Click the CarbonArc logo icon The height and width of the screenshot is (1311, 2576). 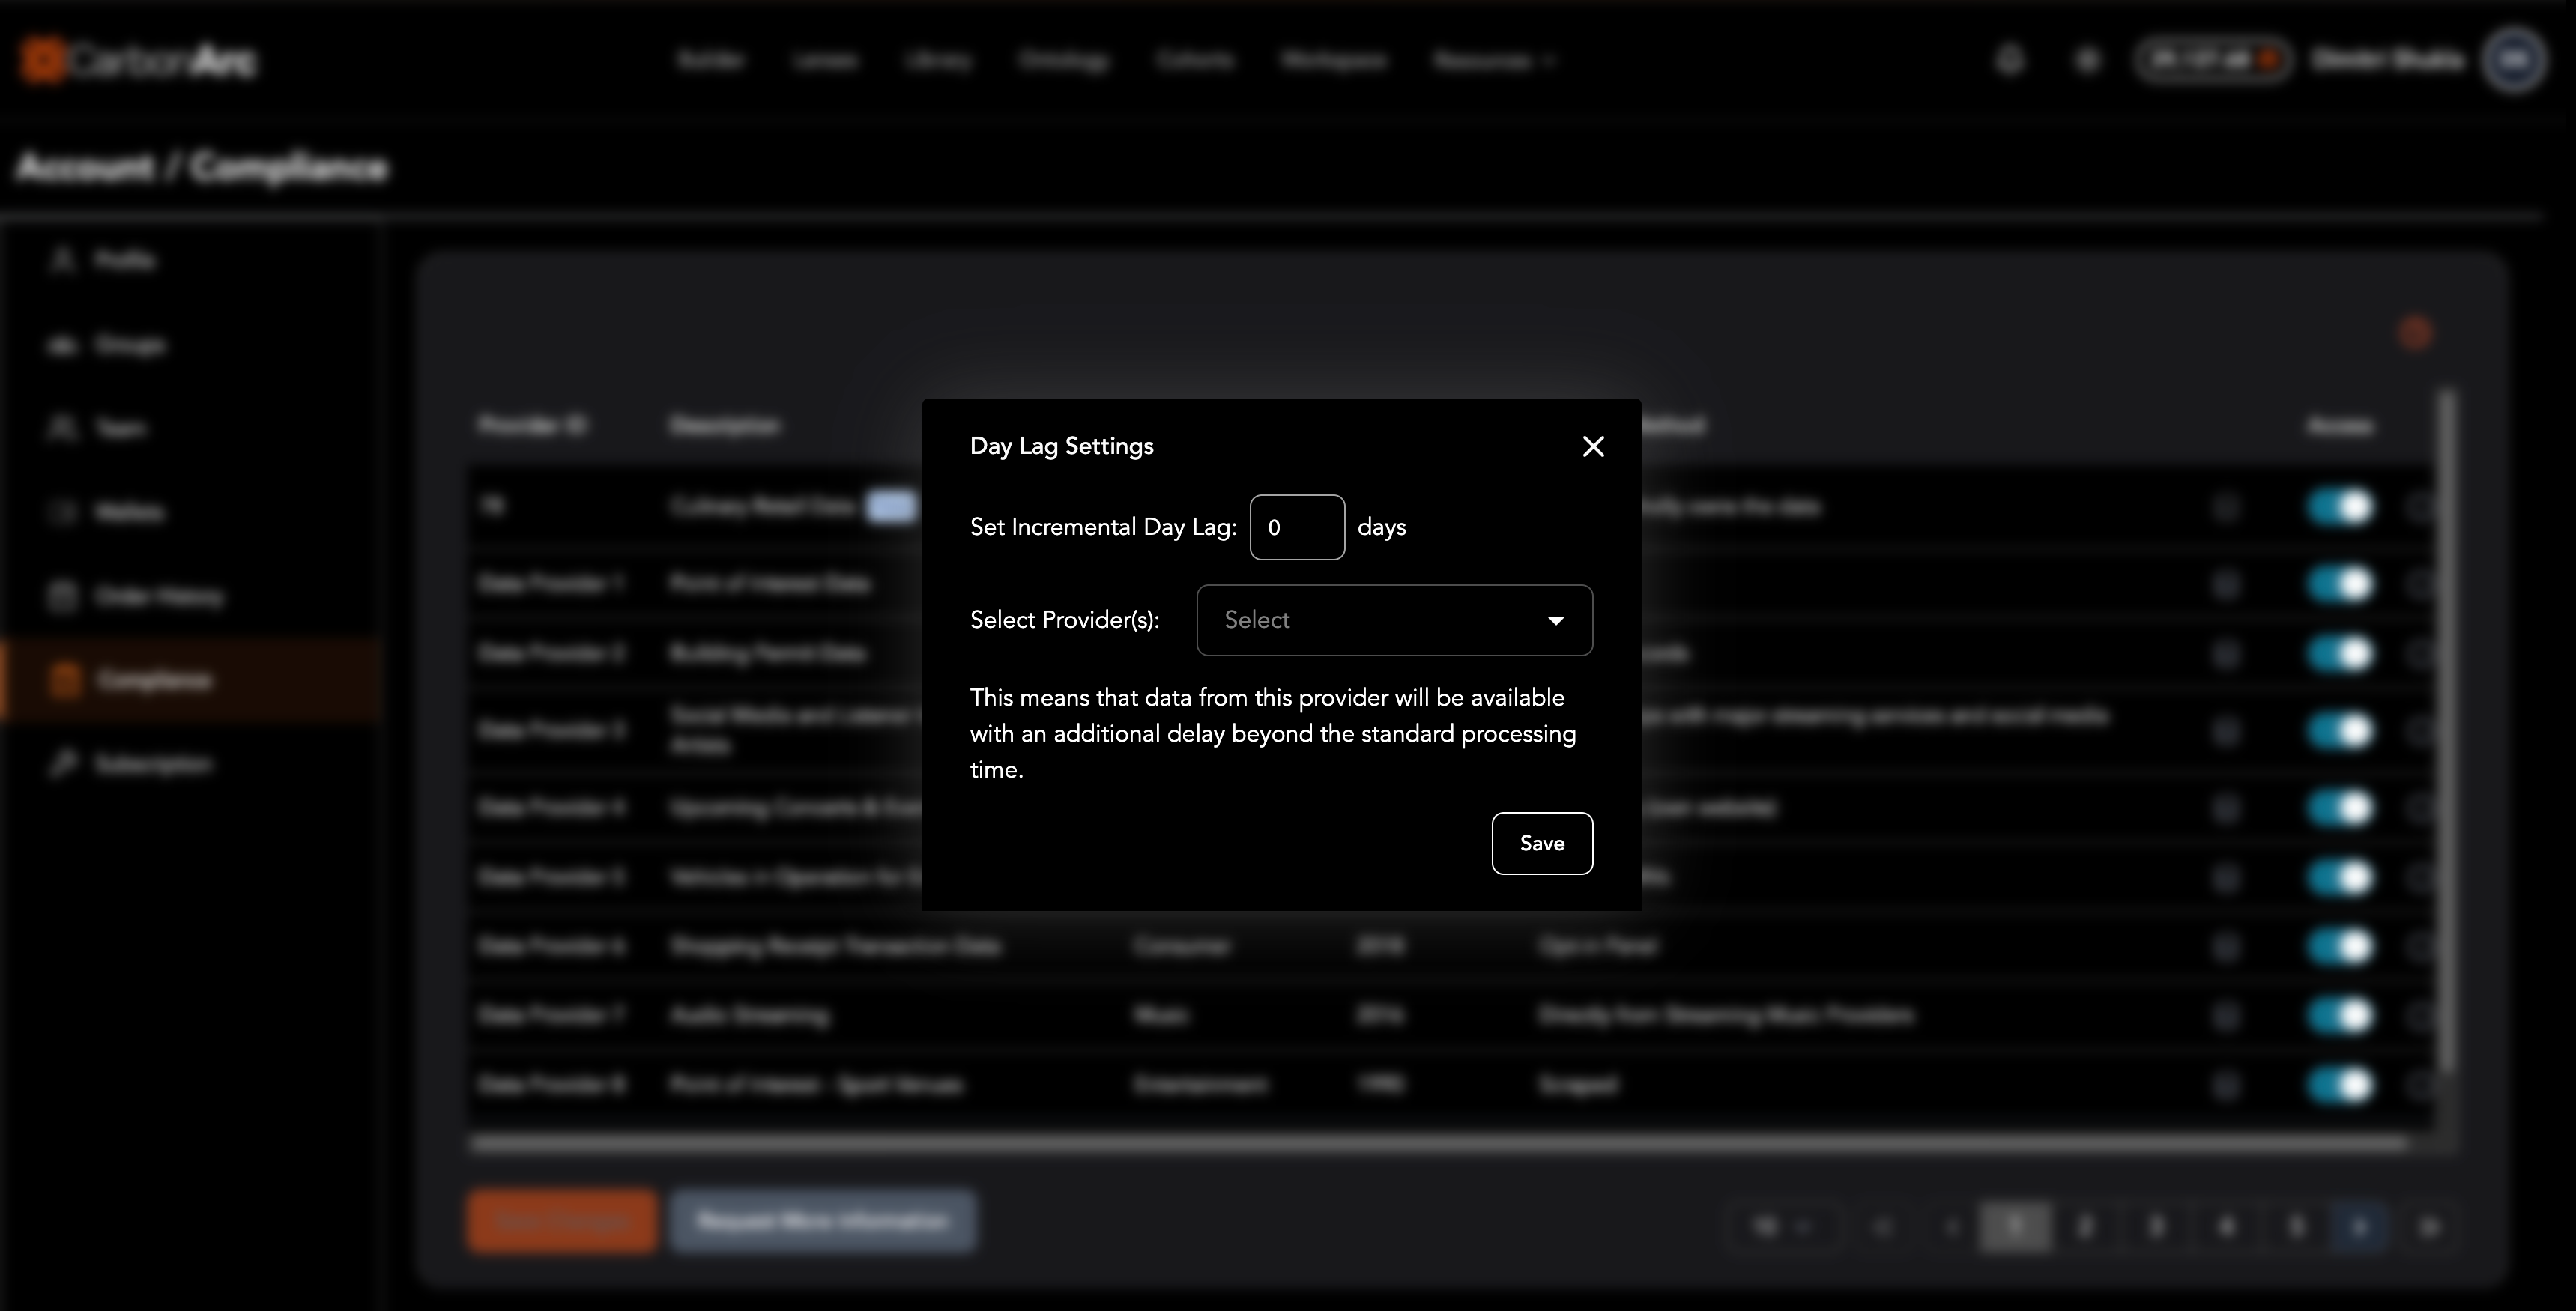tap(42, 60)
